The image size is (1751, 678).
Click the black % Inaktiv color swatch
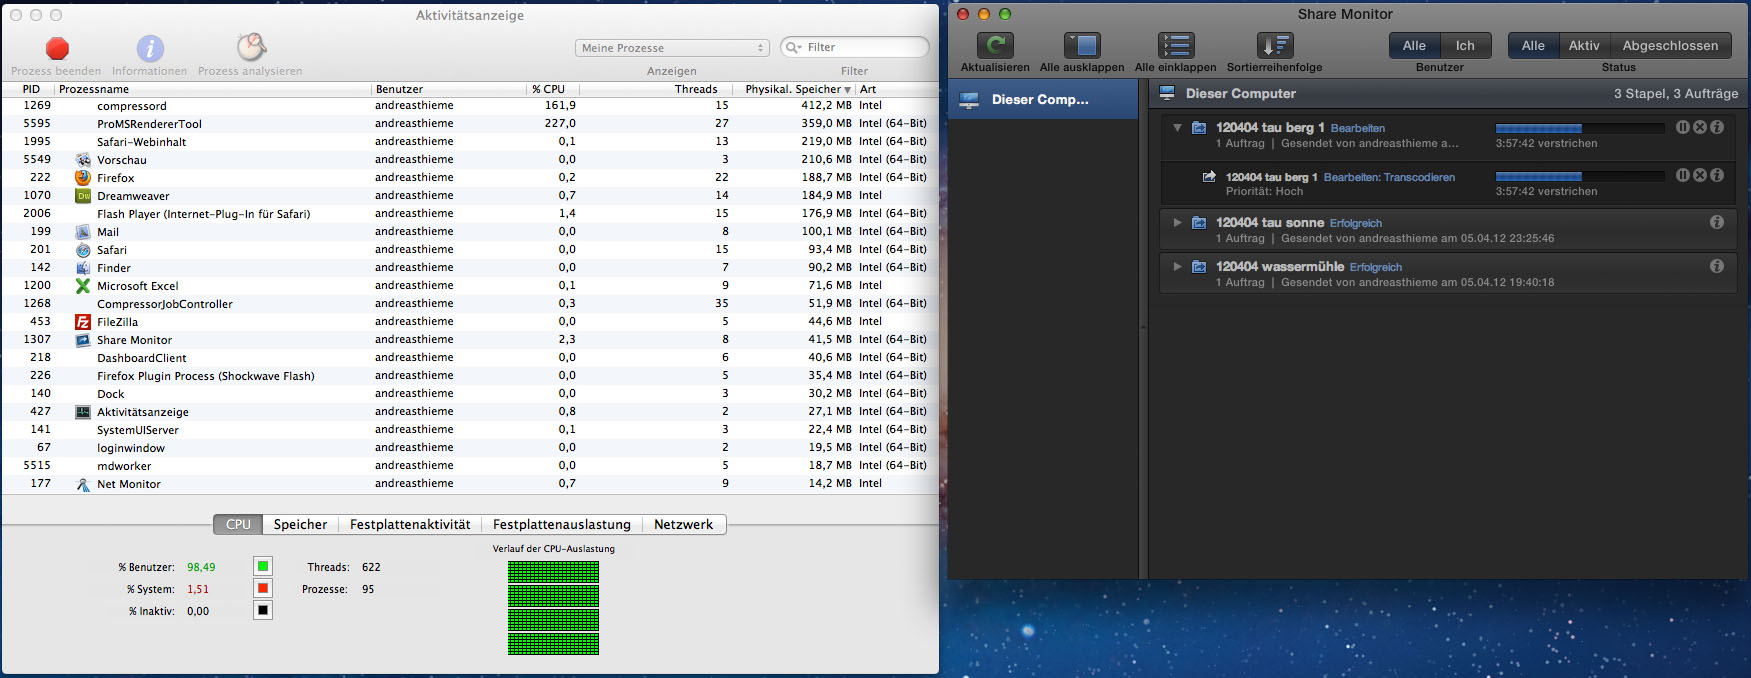point(263,610)
